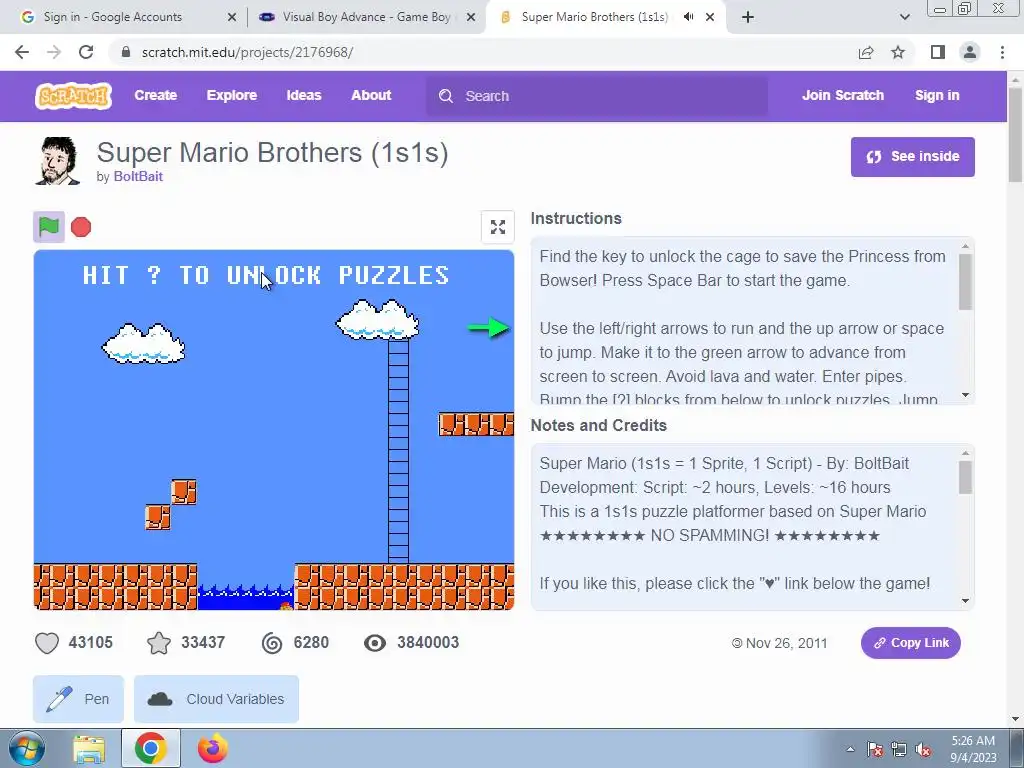The width and height of the screenshot is (1024, 768).
Task: Click the Instructions scrollbar thumb
Action: tap(965, 281)
